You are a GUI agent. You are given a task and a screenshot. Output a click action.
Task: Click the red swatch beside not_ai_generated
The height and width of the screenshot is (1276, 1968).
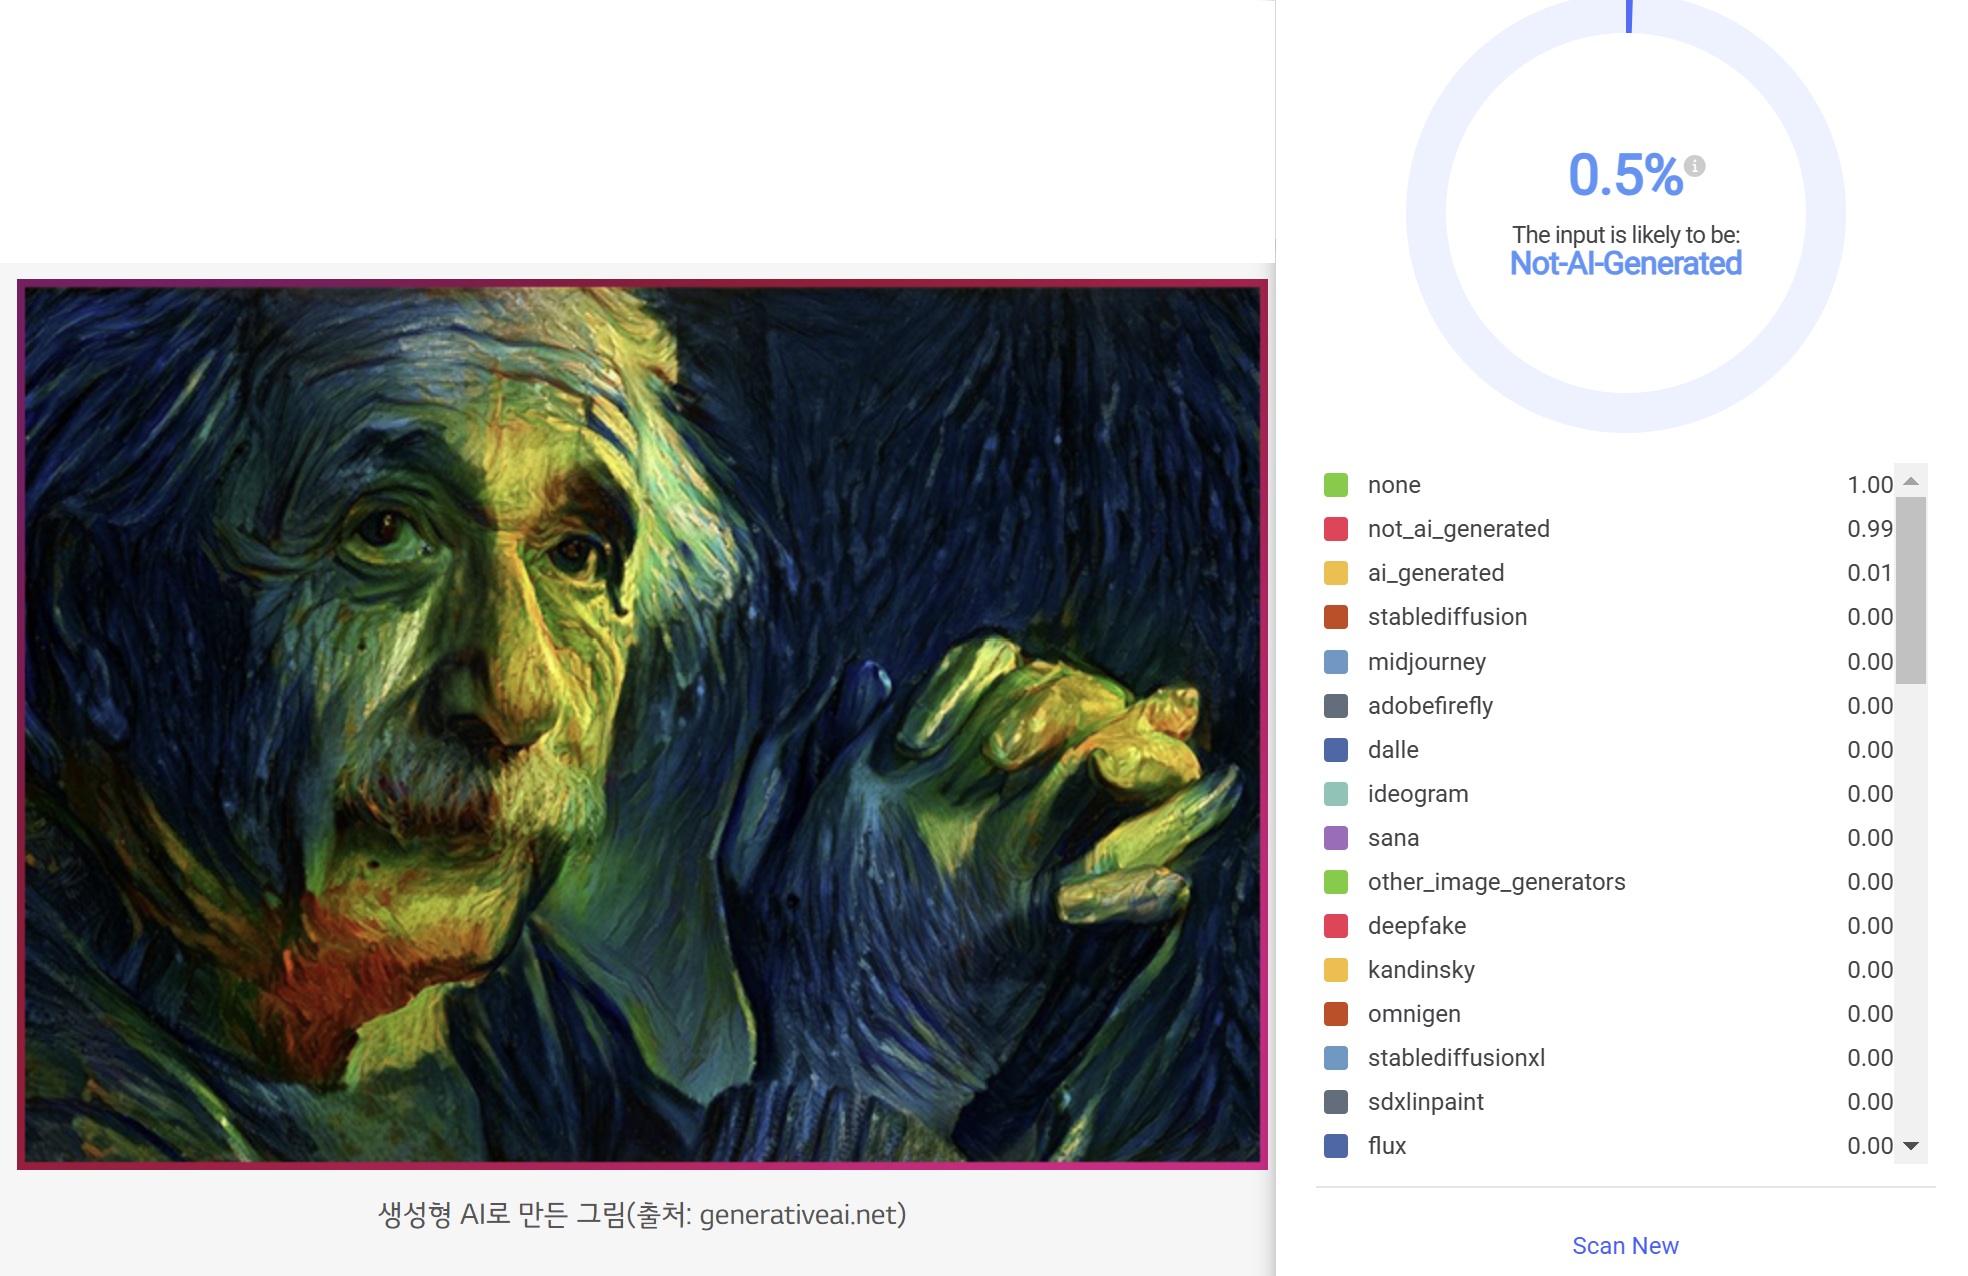point(1335,529)
